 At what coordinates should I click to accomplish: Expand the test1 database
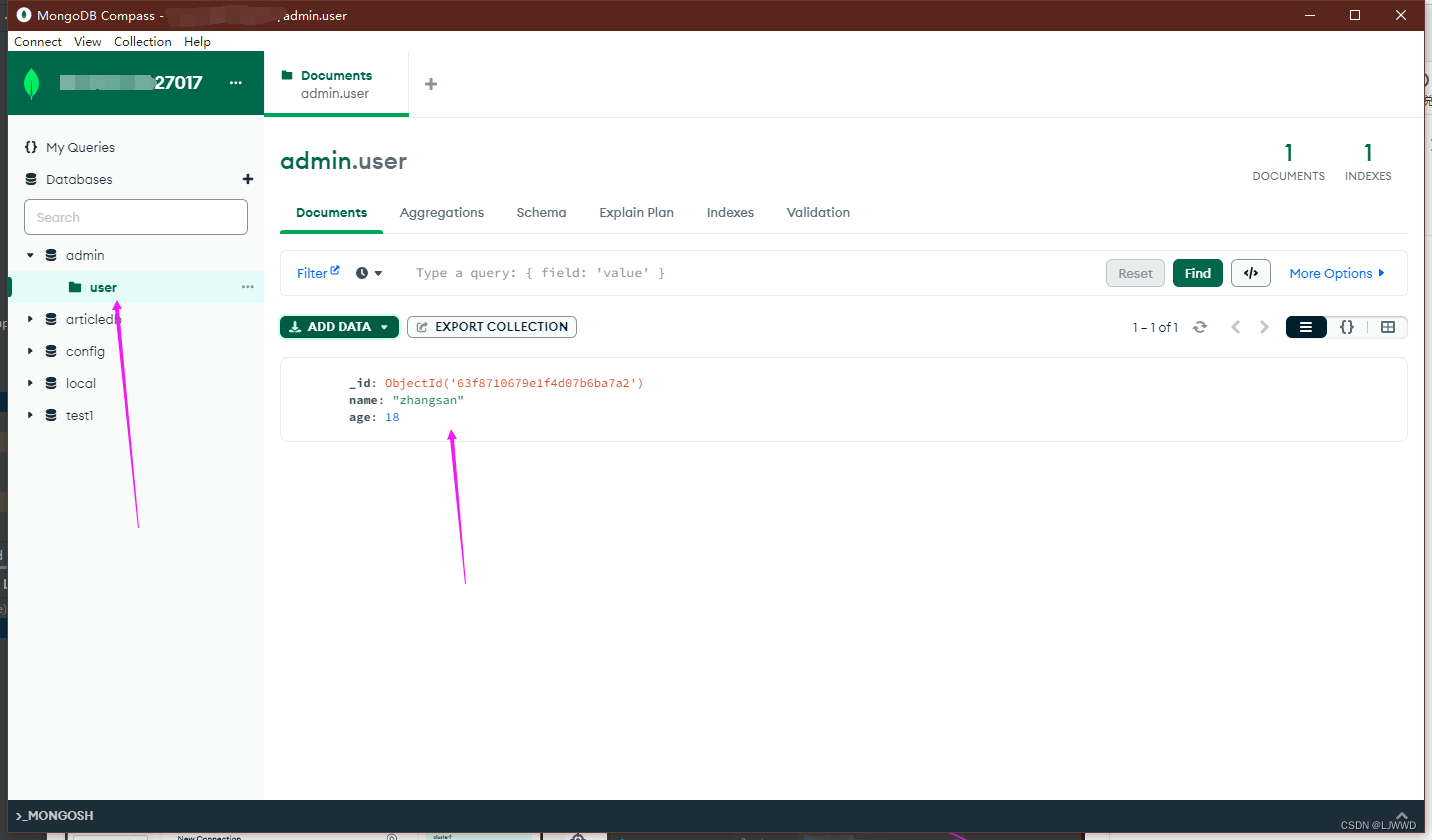click(x=30, y=415)
